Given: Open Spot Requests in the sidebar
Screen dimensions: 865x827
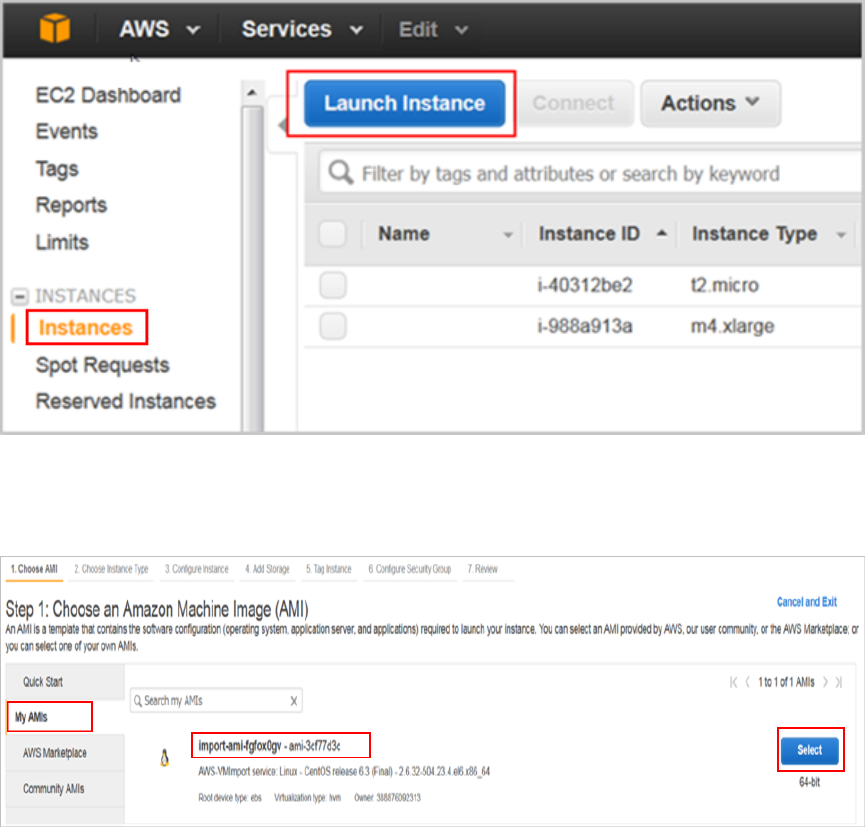Looking at the screenshot, I should [x=103, y=365].
